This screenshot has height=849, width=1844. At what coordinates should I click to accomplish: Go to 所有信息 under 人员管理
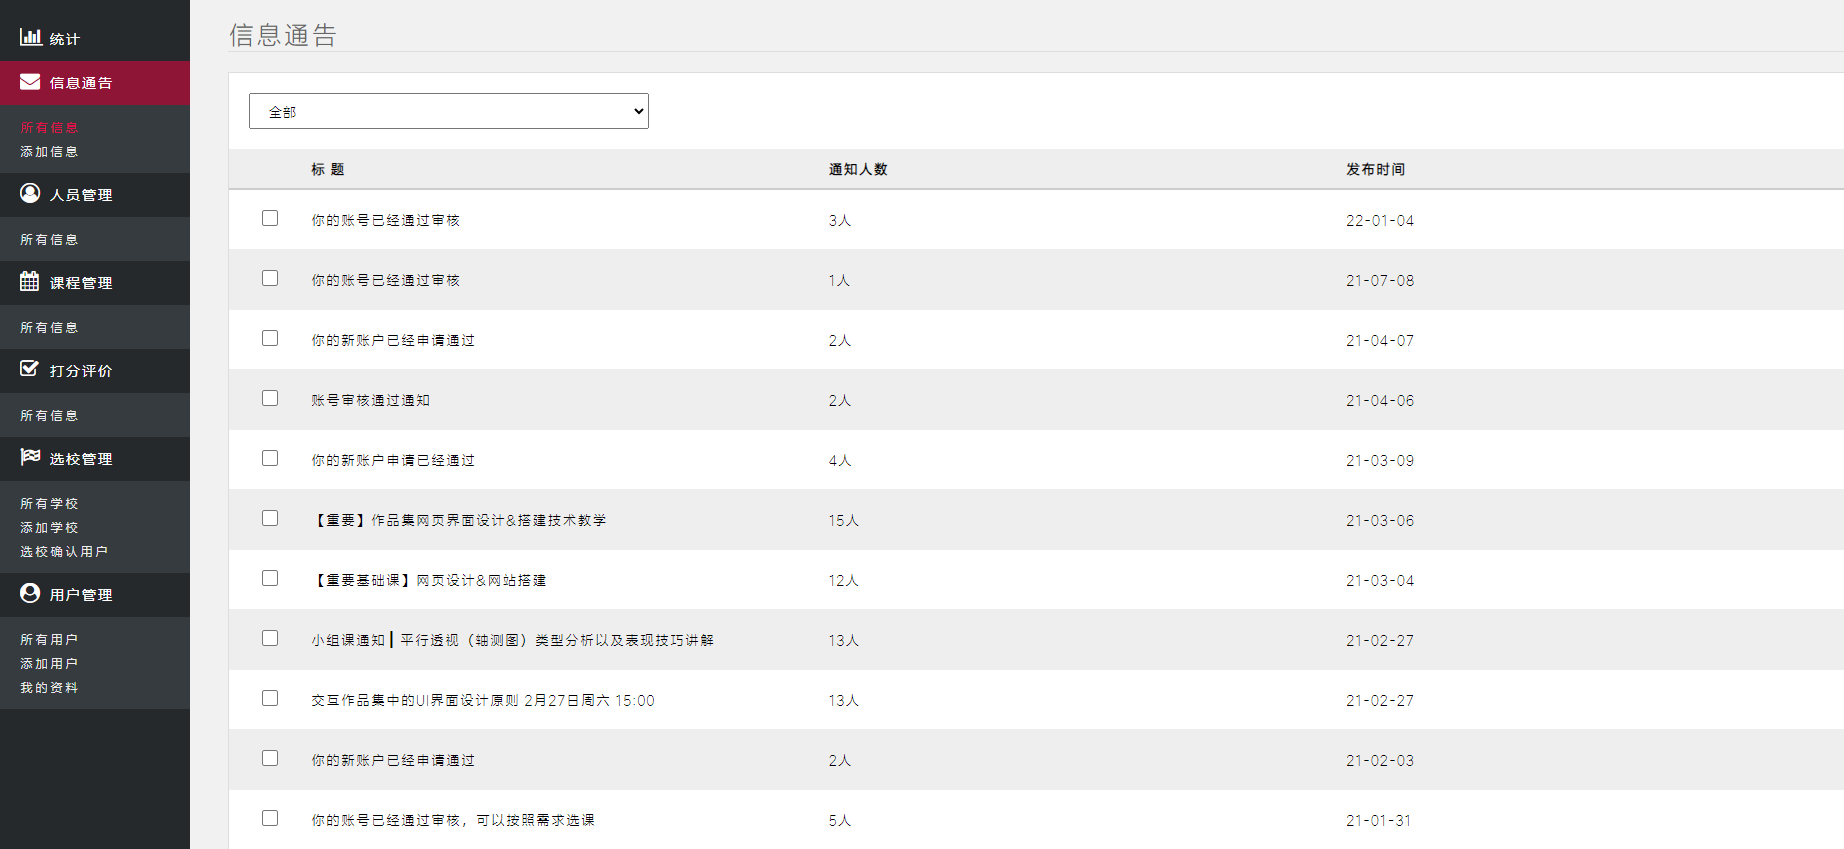49,240
